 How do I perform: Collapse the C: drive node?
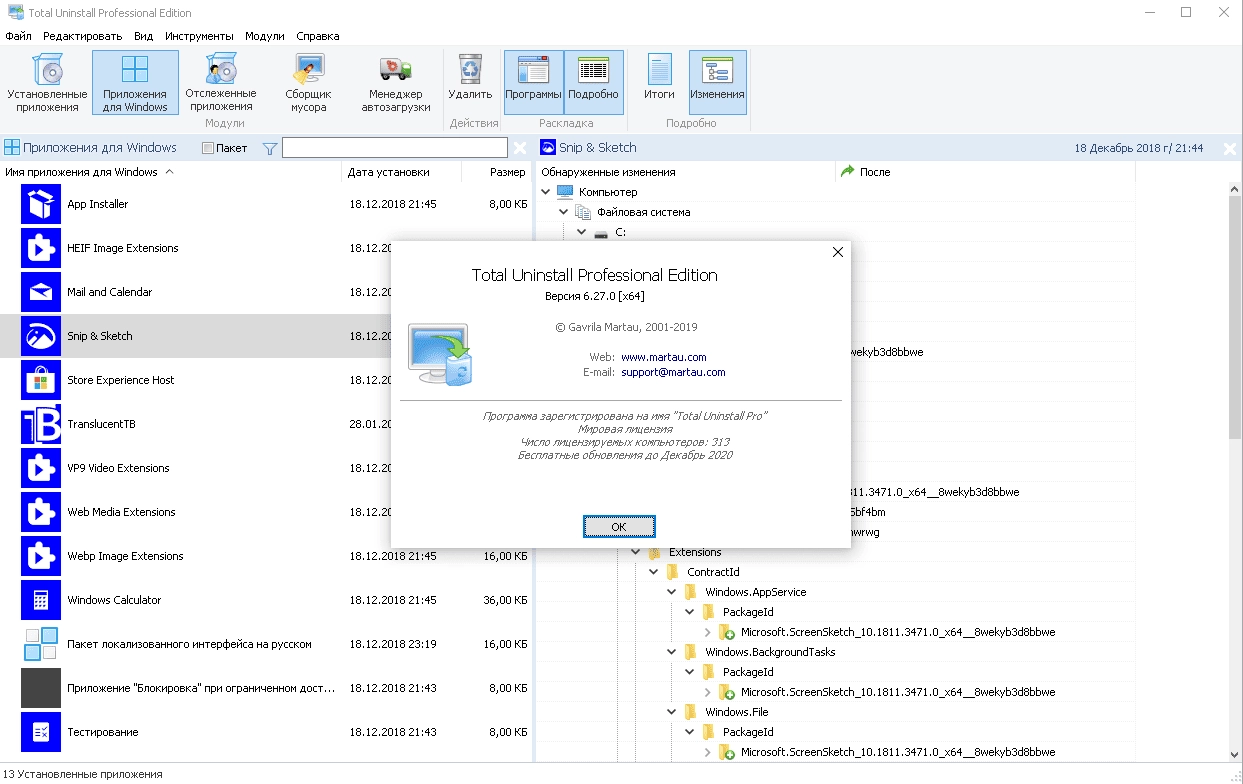click(582, 232)
